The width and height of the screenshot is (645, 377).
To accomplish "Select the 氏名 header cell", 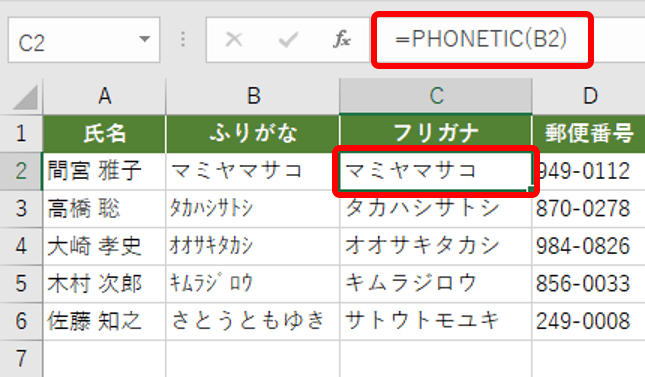I will coord(104,134).
